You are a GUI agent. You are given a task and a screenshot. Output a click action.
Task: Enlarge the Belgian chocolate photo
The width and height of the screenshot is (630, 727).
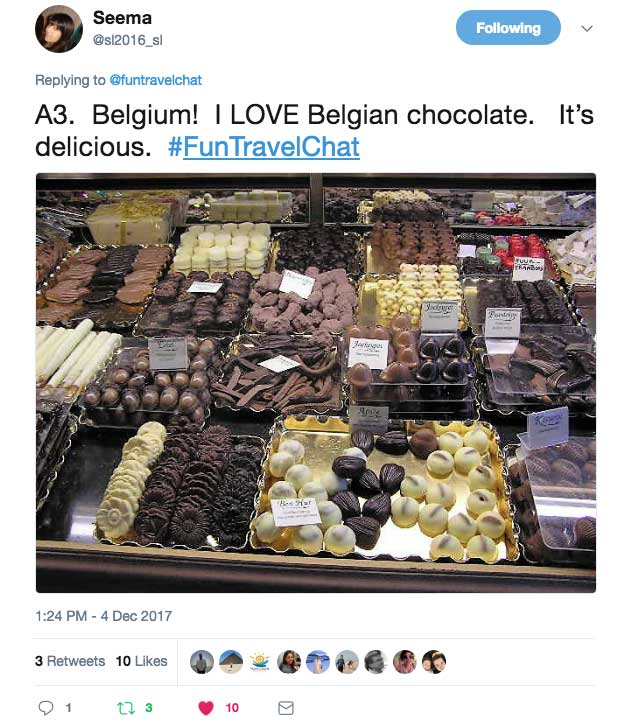[x=316, y=382]
